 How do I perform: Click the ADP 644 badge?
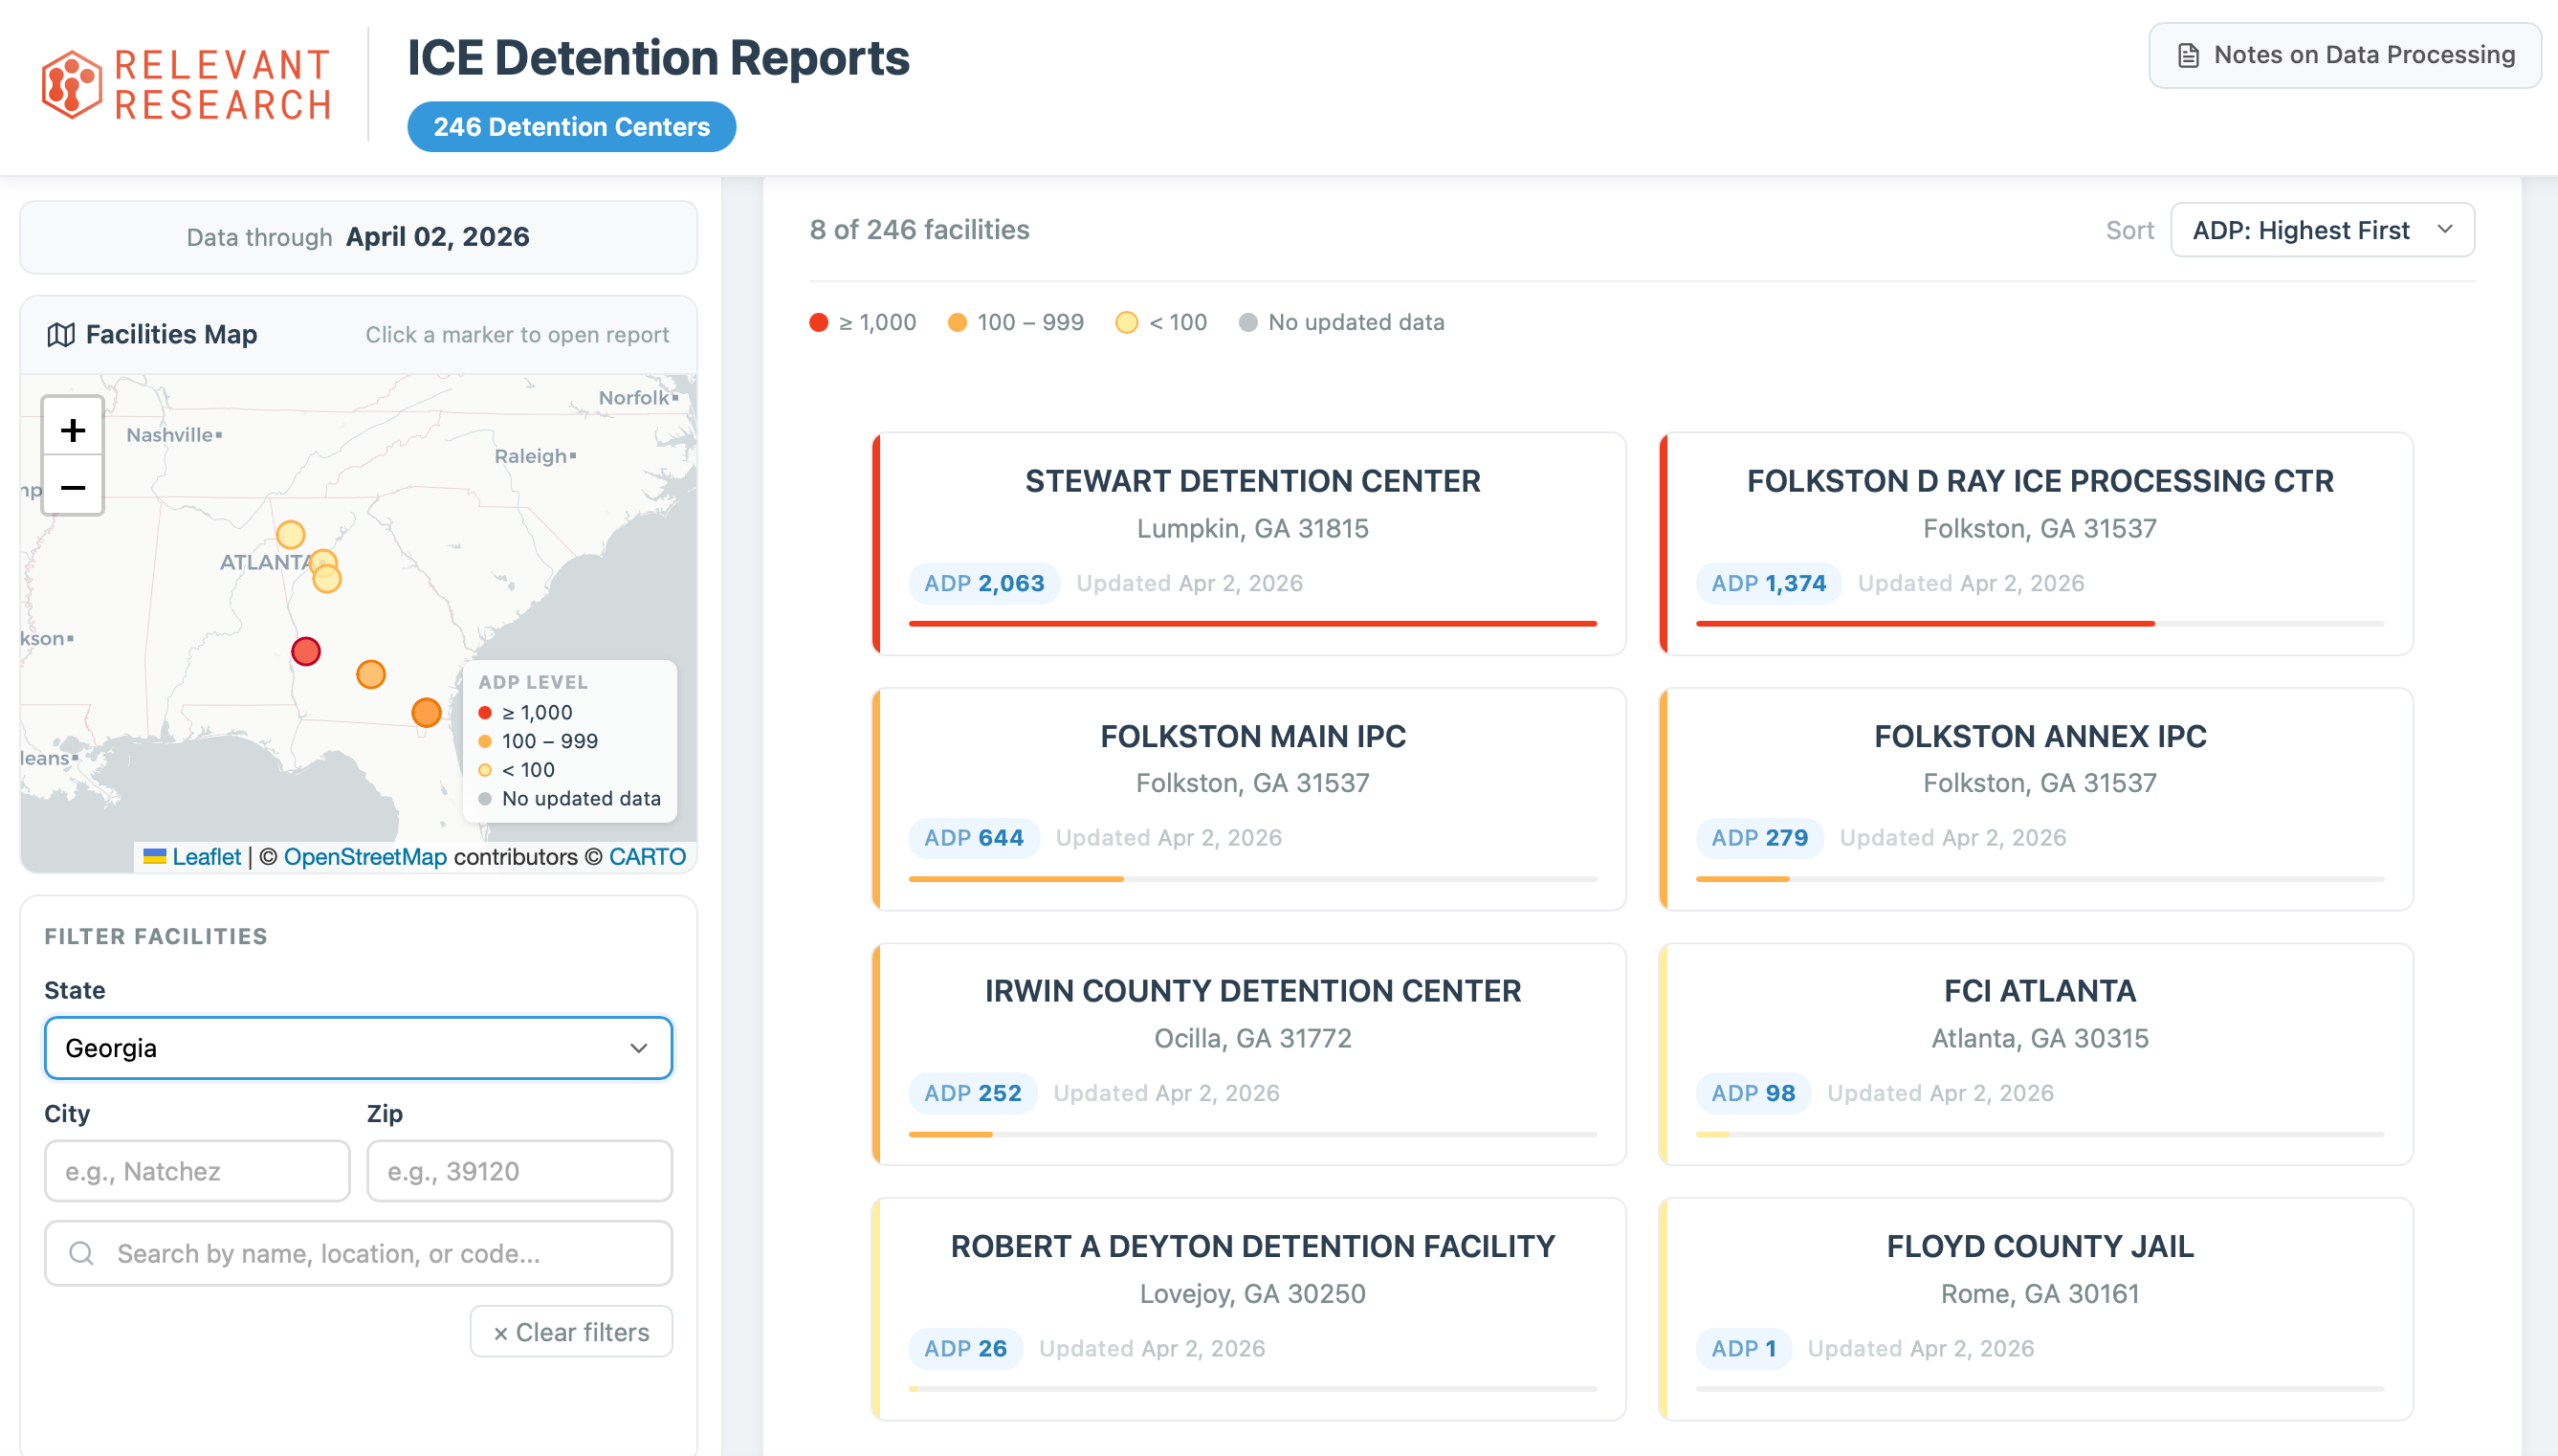tap(973, 838)
